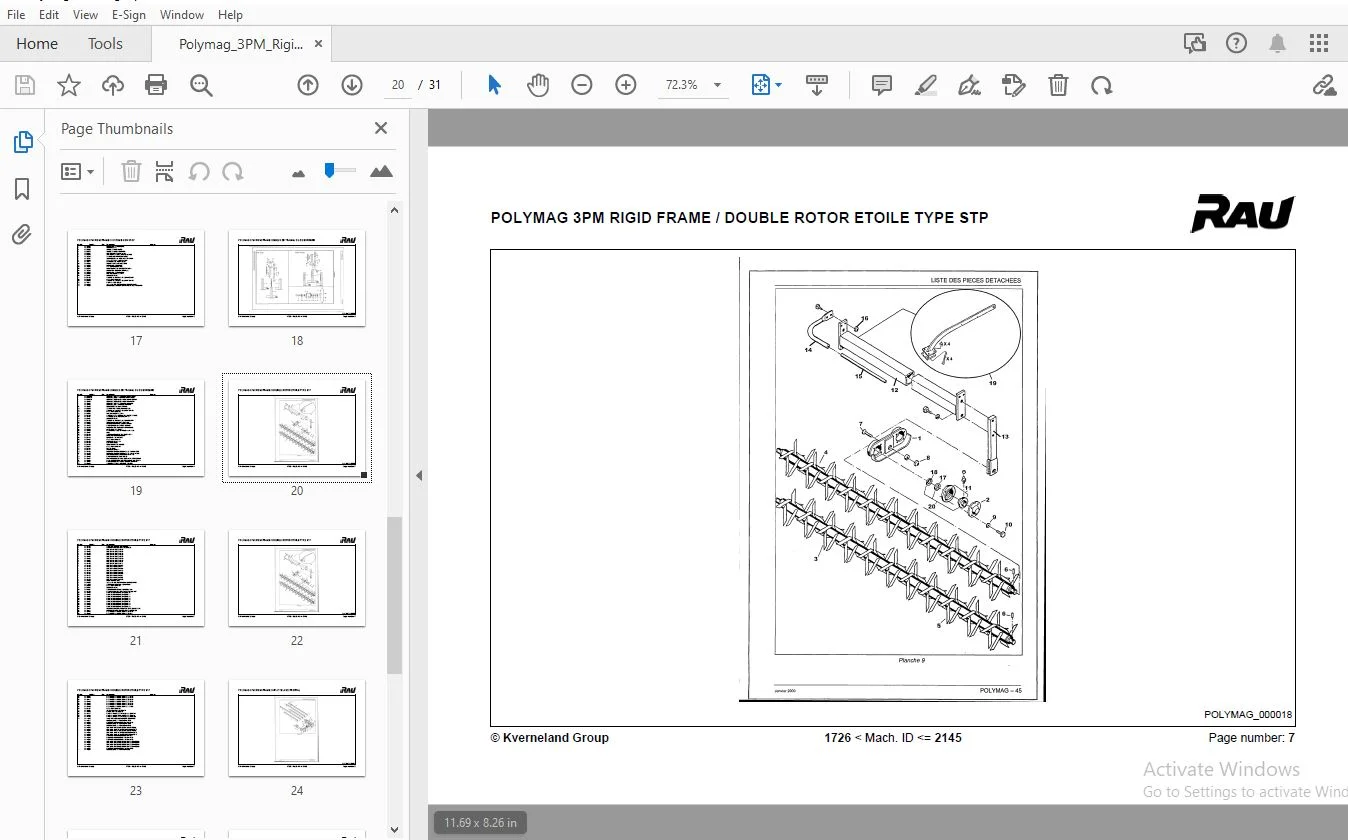This screenshot has height=840, width=1348.
Task: Go to next page arrow
Action: tap(351, 85)
